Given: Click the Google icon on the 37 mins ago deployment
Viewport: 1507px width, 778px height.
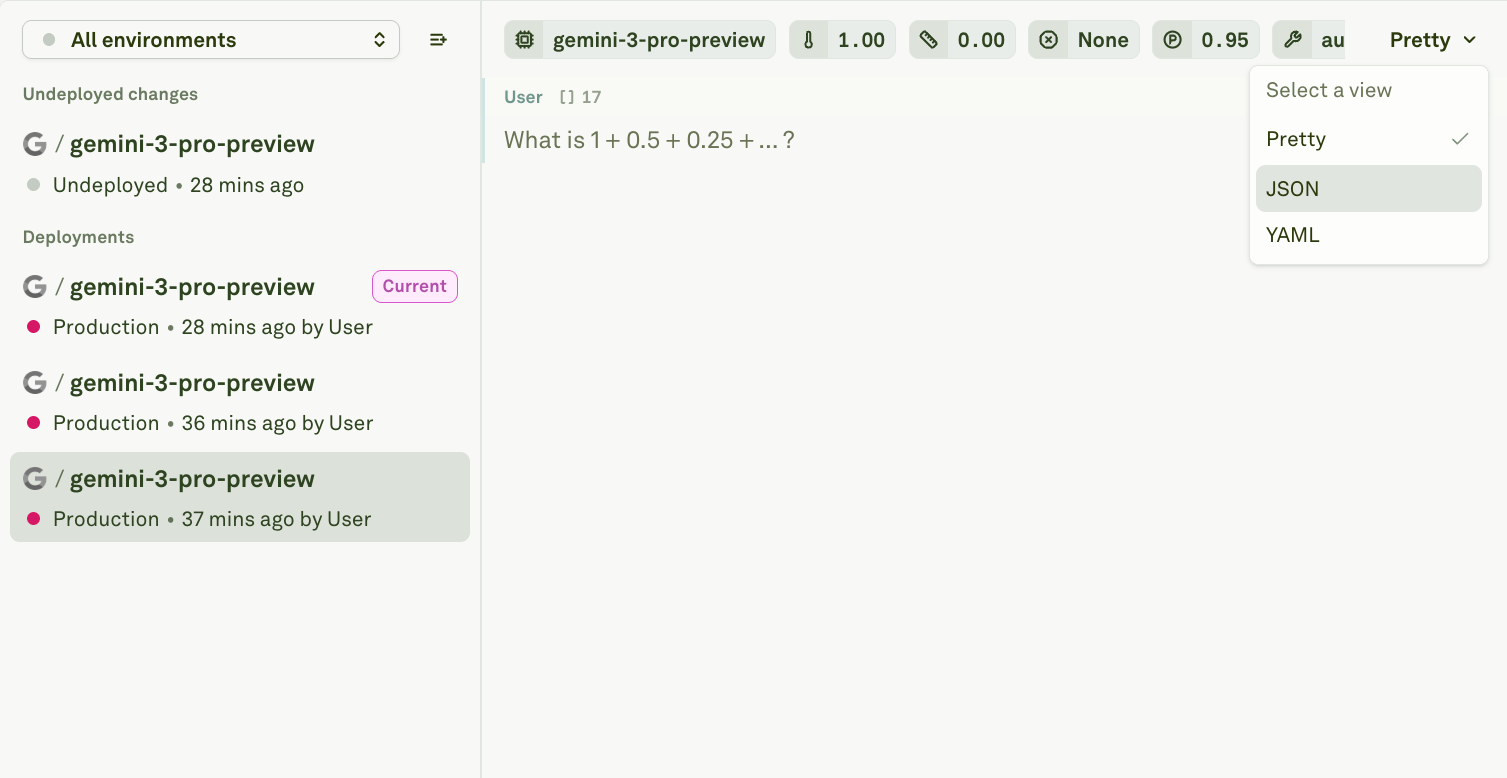Looking at the screenshot, I should click(x=35, y=479).
